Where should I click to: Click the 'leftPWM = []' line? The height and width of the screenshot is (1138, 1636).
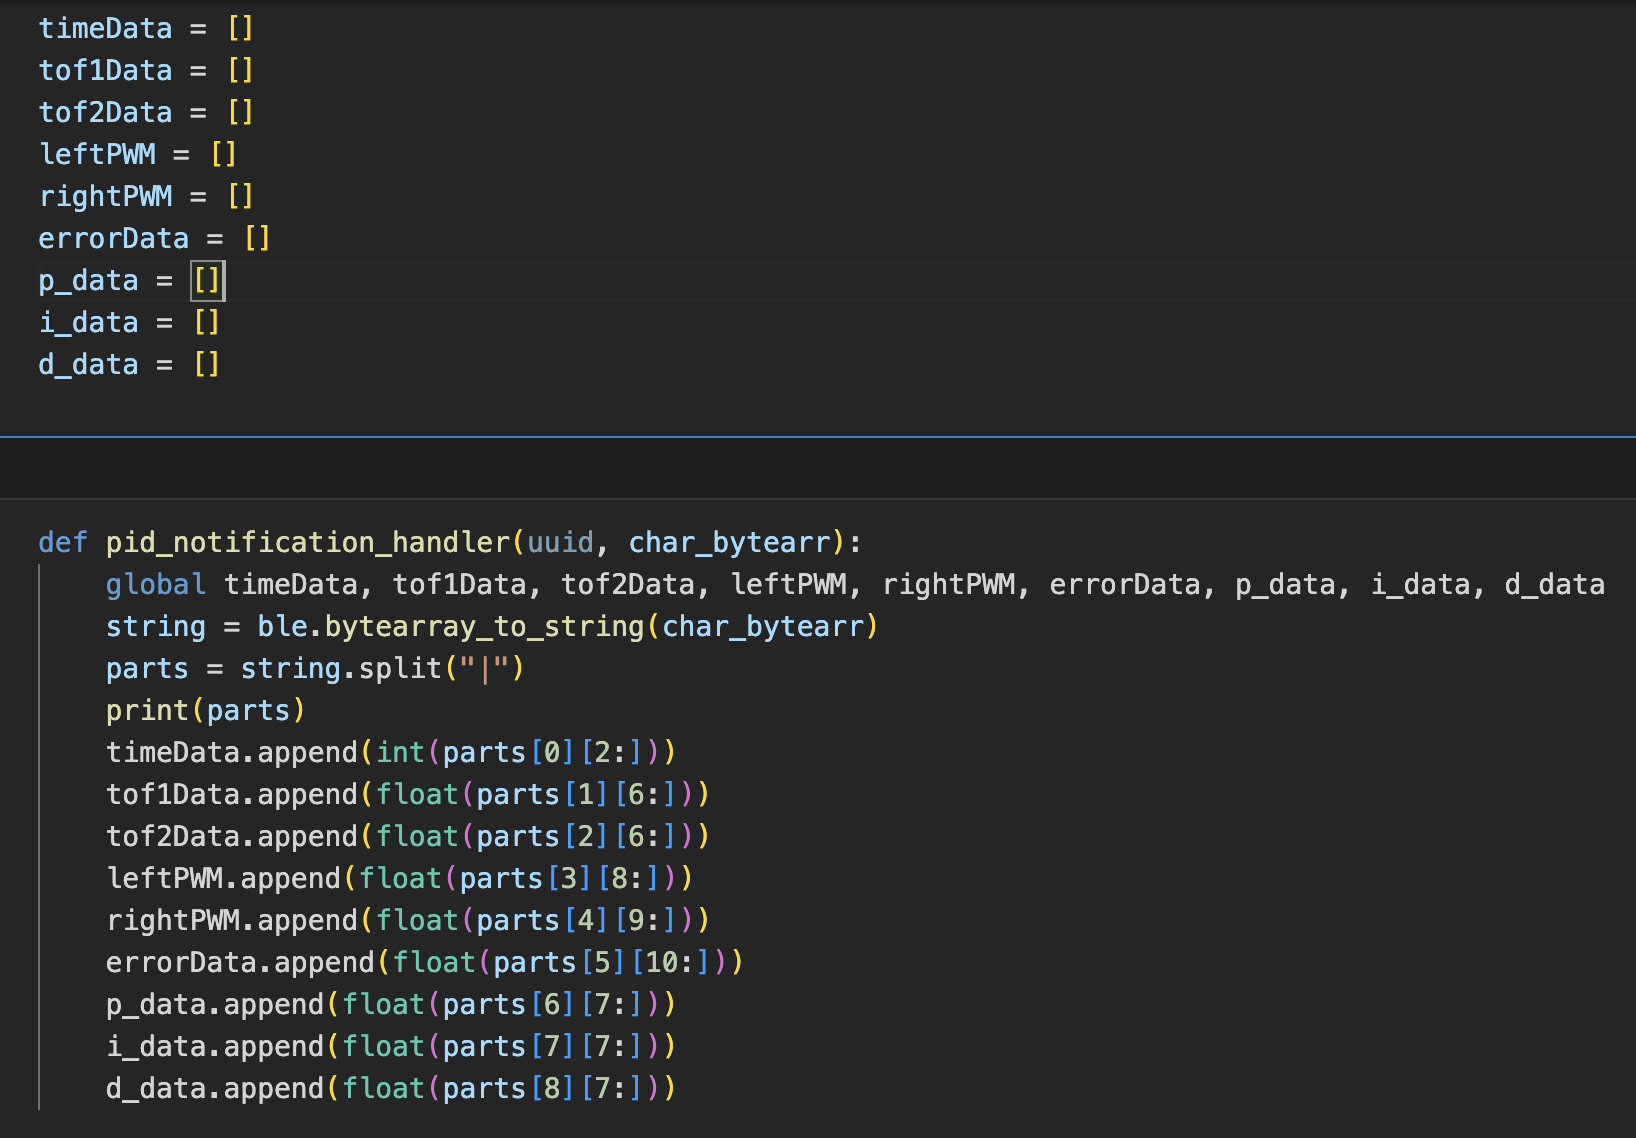click(138, 154)
